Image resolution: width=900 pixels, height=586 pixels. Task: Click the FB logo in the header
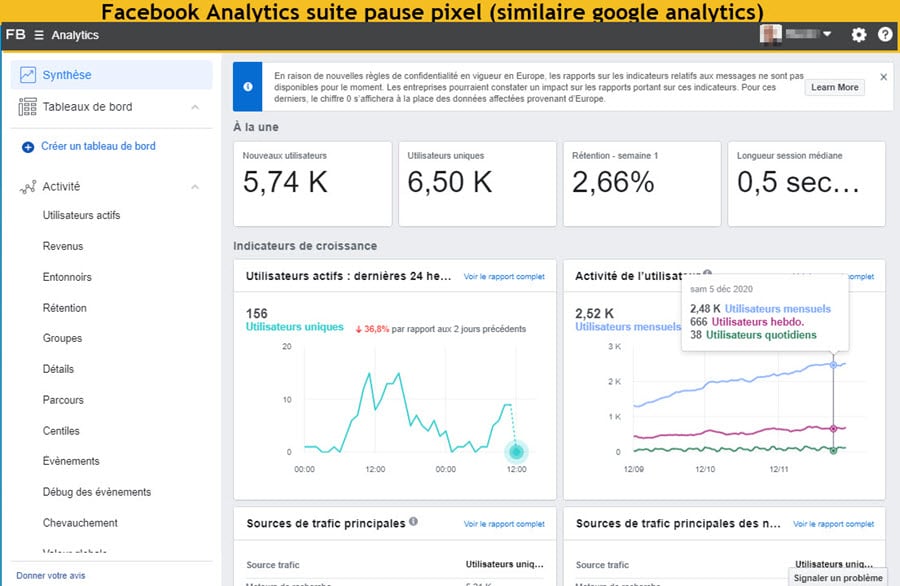(15, 34)
